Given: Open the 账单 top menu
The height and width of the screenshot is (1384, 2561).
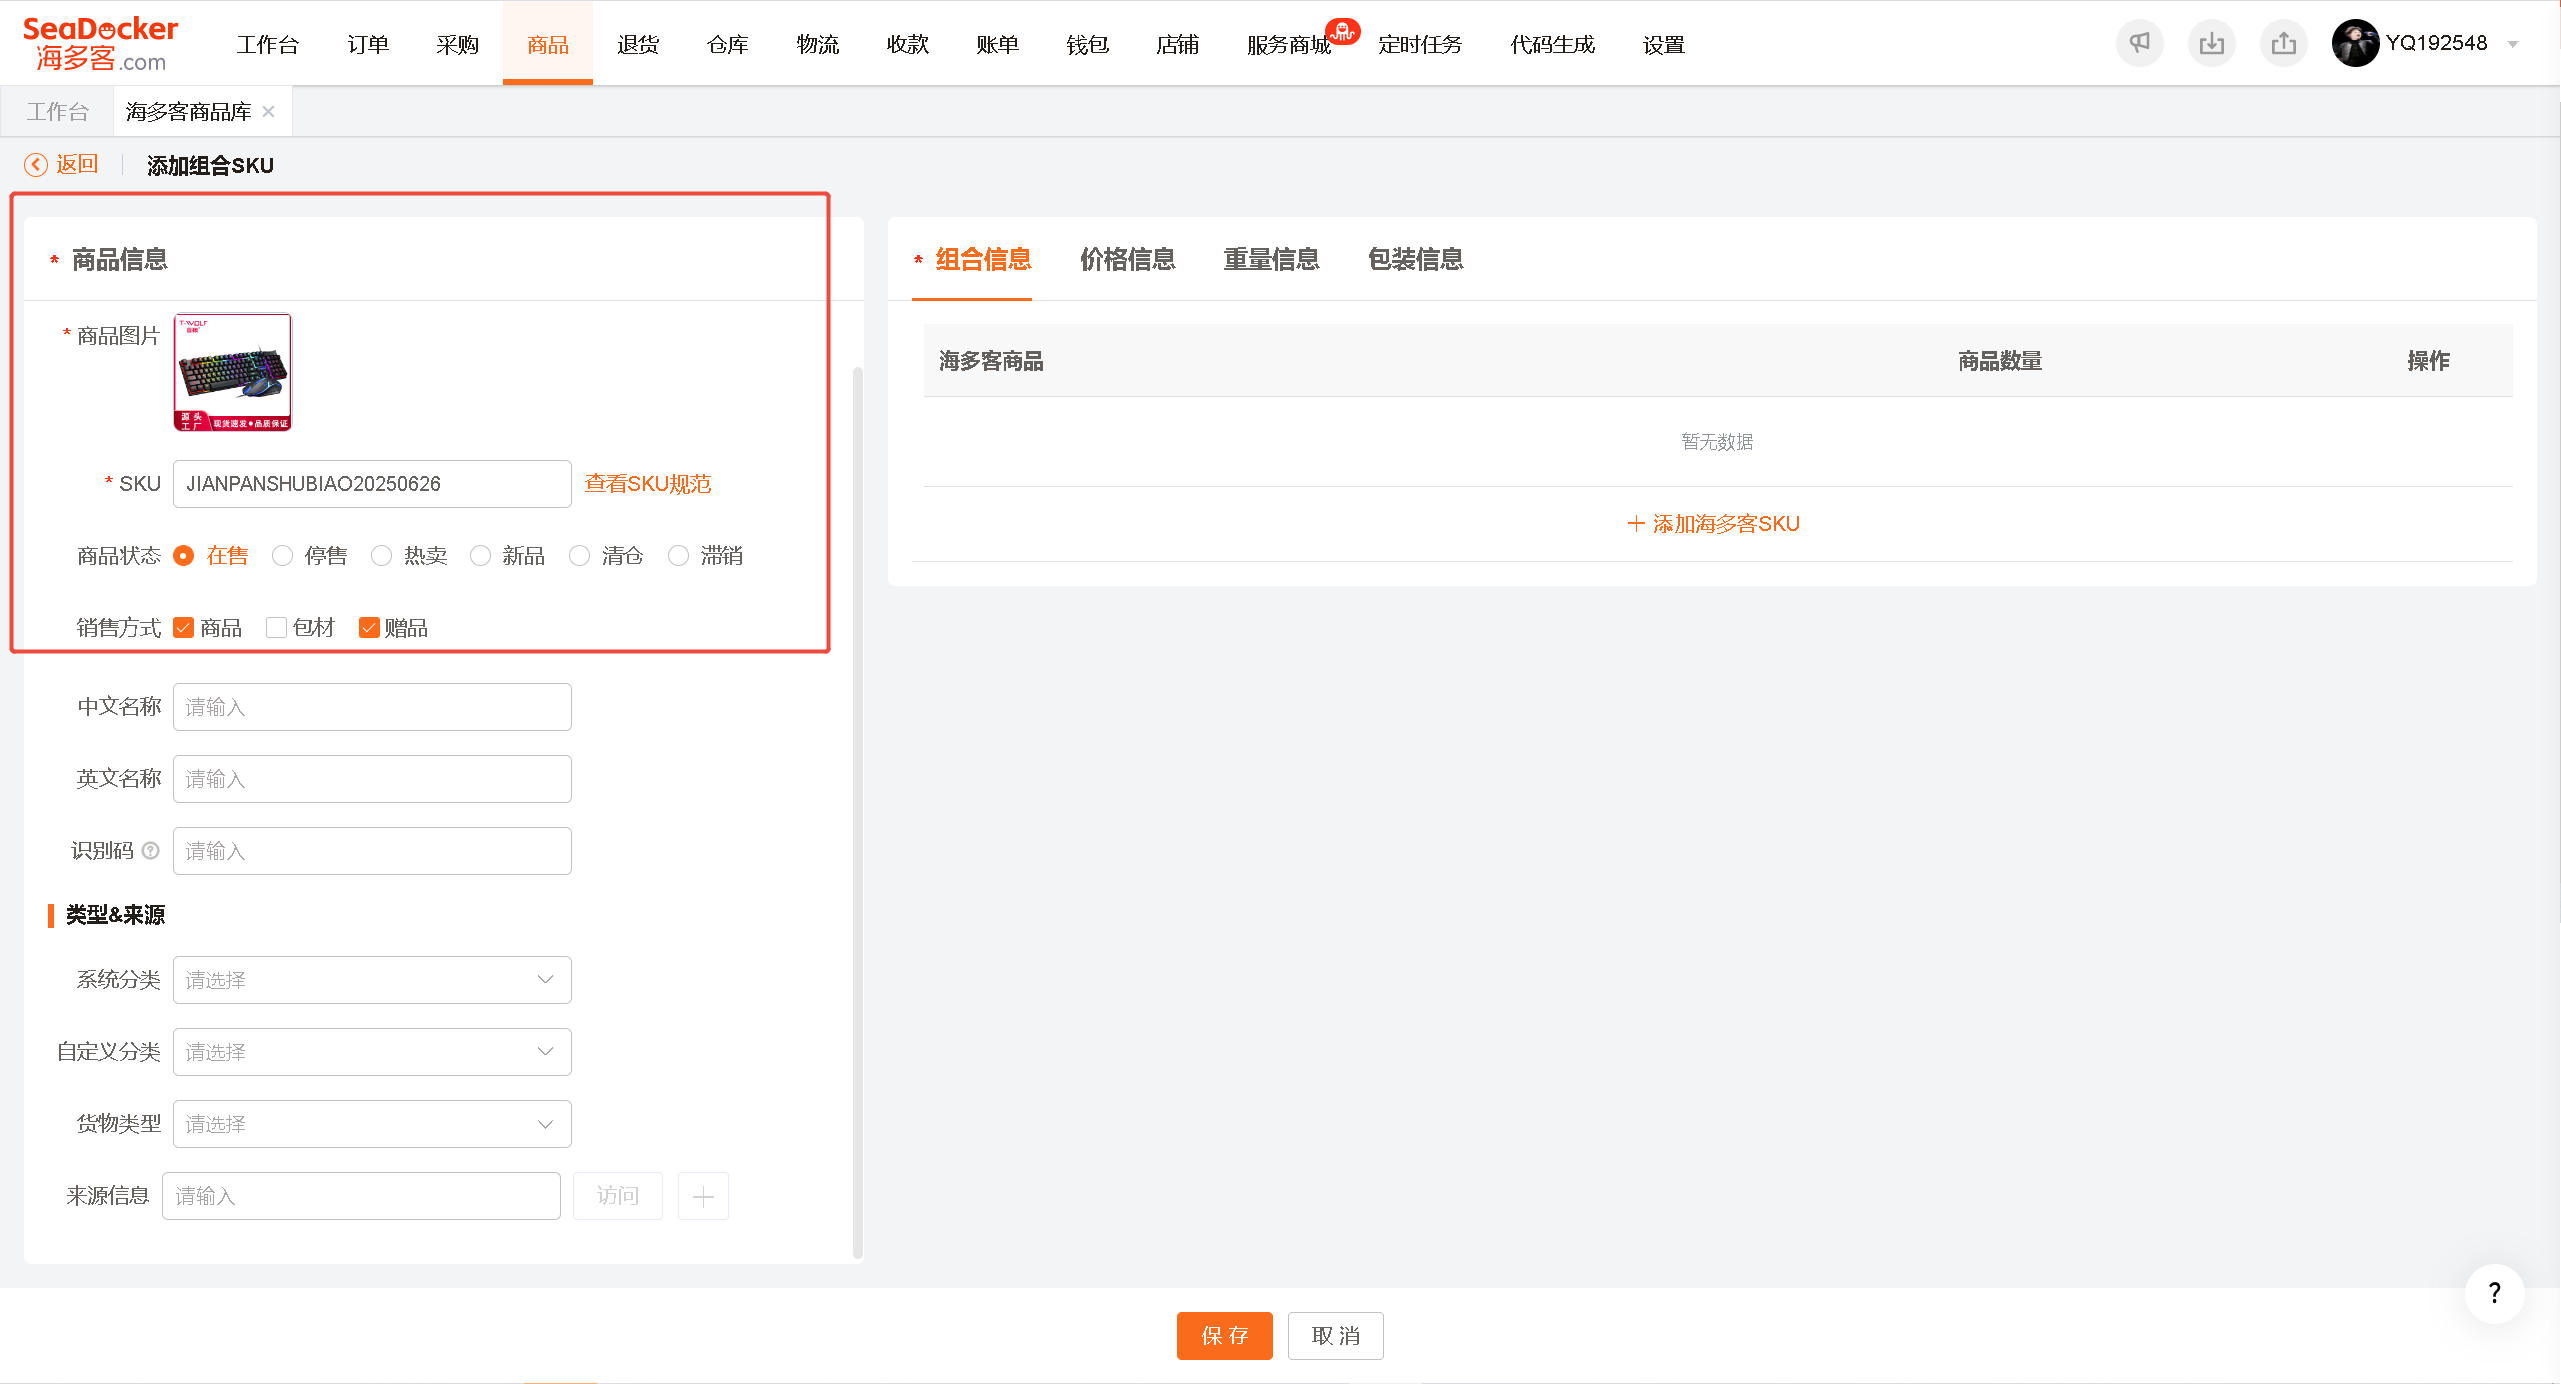Looking at the screenshot, I should (x=998, y=44).
